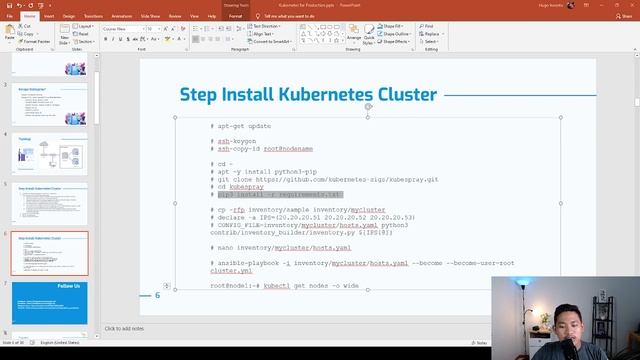Click the Redo/Repeat icon in title bar

[x=30, y=6]
